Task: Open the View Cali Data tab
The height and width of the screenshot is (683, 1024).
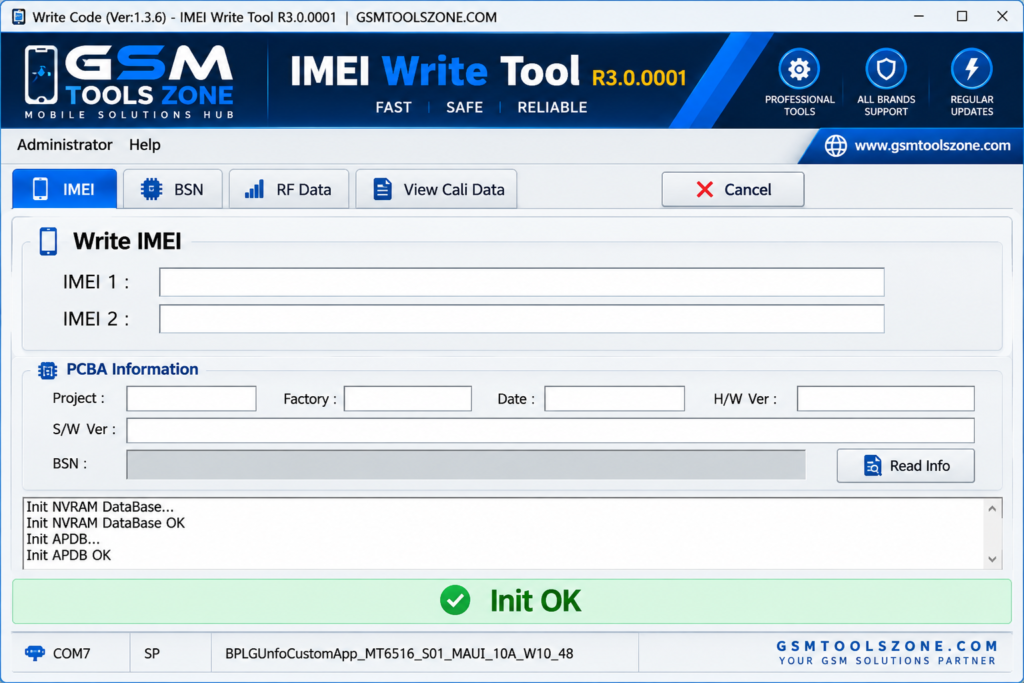Action: [x=436, y=189]
